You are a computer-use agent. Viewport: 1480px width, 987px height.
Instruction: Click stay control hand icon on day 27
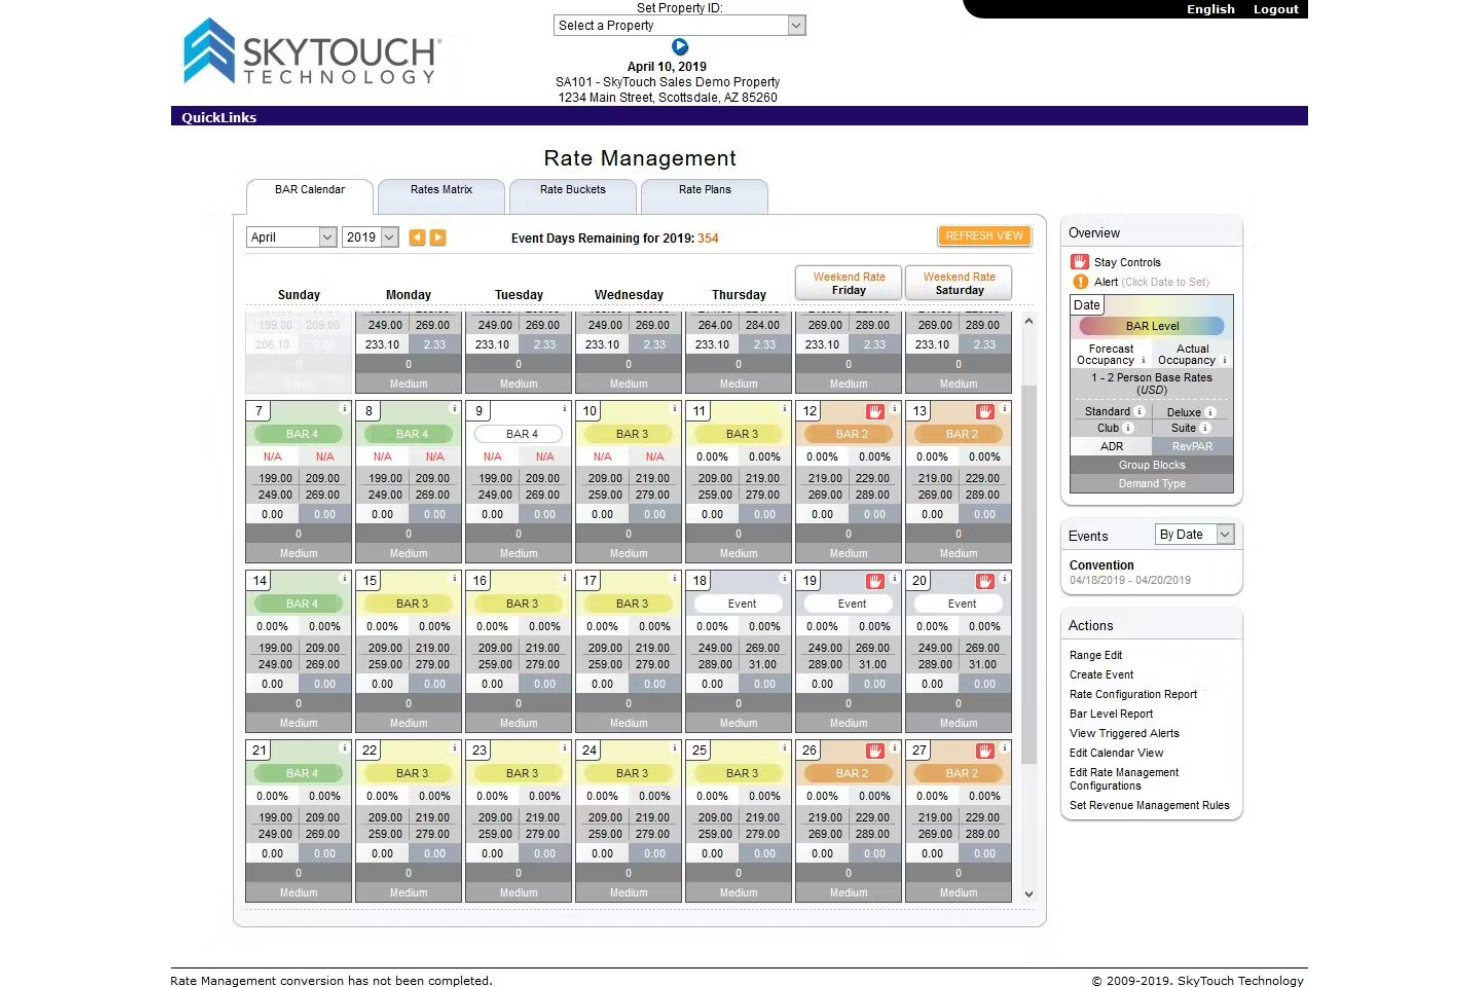tap(985, 751)
